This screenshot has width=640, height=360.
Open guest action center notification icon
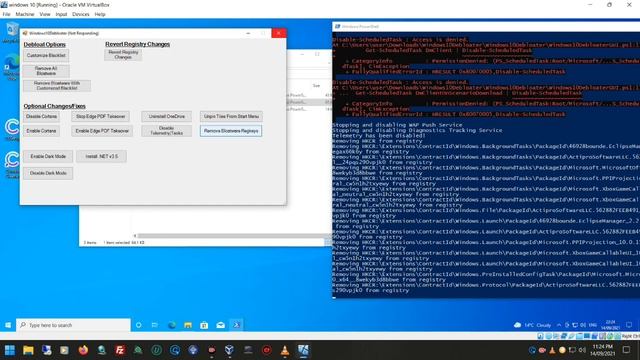click(x=629, y=325)
